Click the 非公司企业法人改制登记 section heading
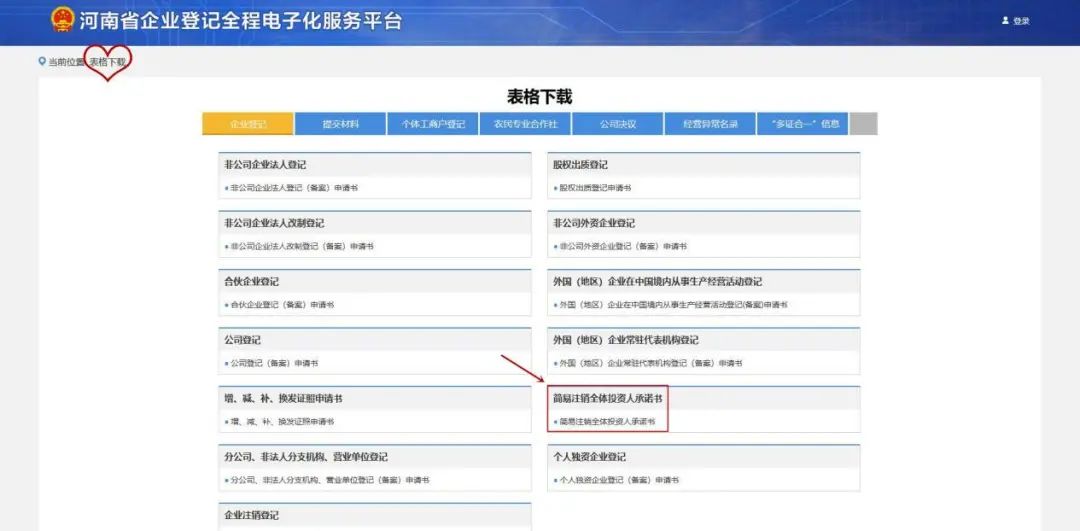Image resolution: width=1080 pixels, height=531 pixels. tap(274, 224)
